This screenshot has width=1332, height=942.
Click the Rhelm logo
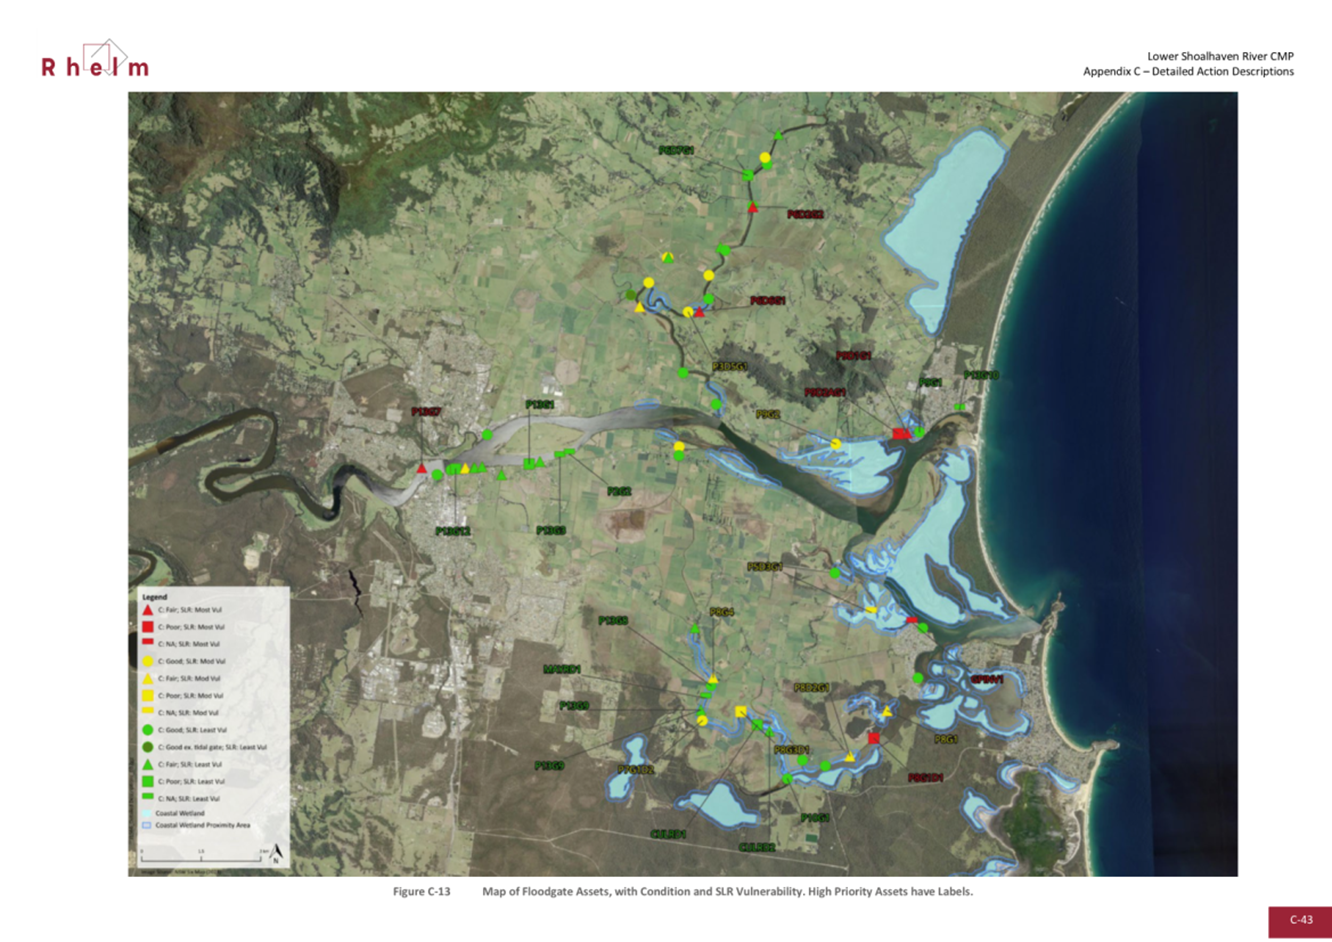(x=95, y=61)
